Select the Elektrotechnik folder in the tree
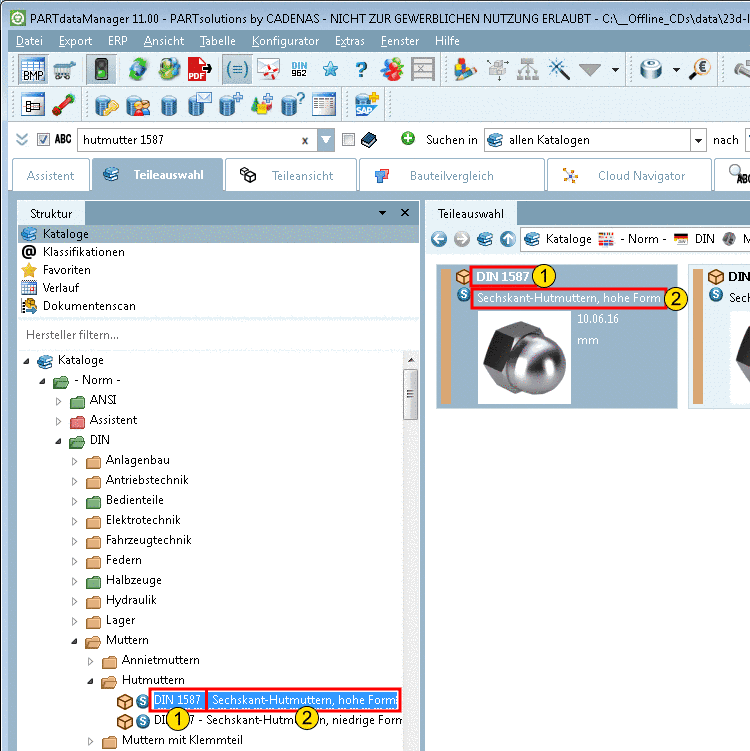The height and width of the screenshot is (751, 750). pyautogui.click(x=143, y=520)
